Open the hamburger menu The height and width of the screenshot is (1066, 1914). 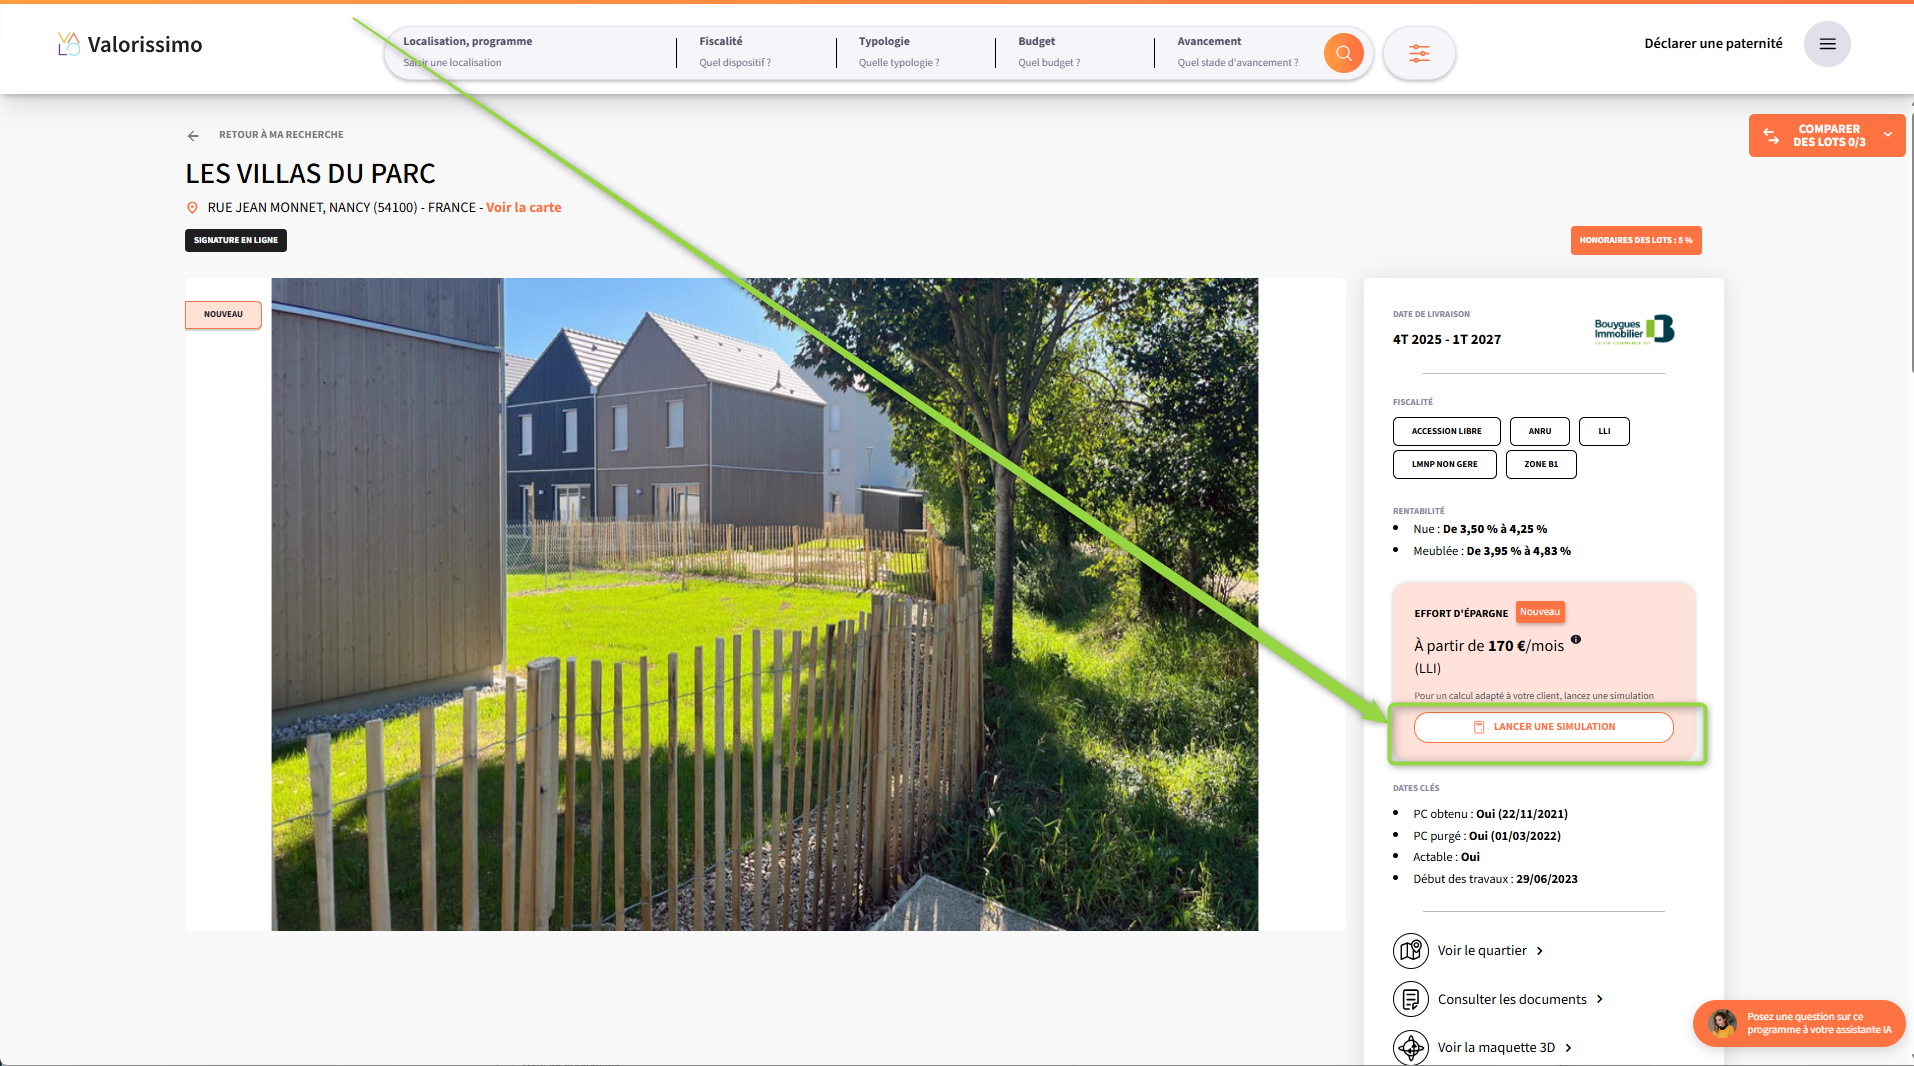[1826, 44]
